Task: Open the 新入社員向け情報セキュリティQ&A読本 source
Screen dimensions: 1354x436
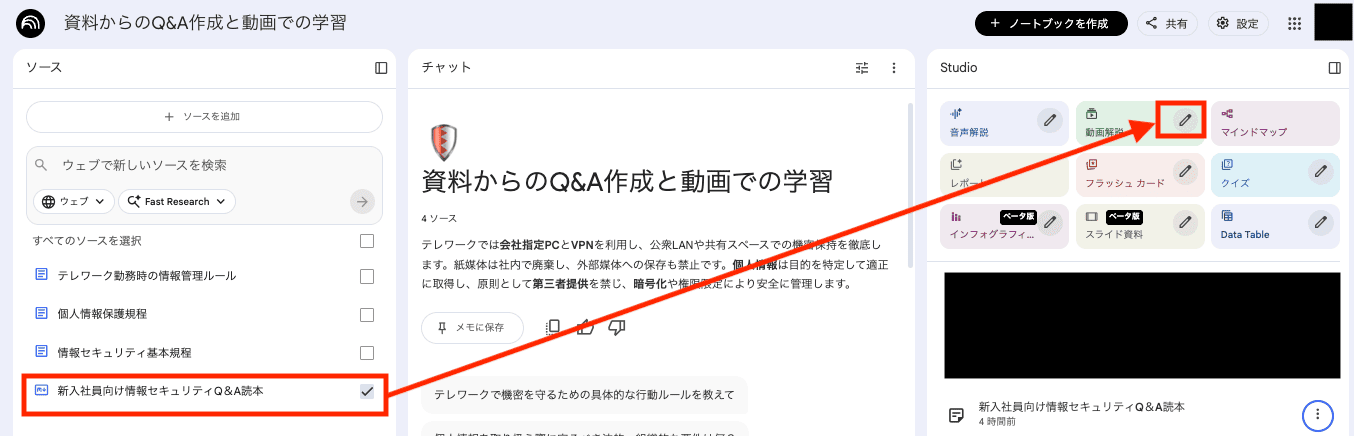Action: pos(161,390)
